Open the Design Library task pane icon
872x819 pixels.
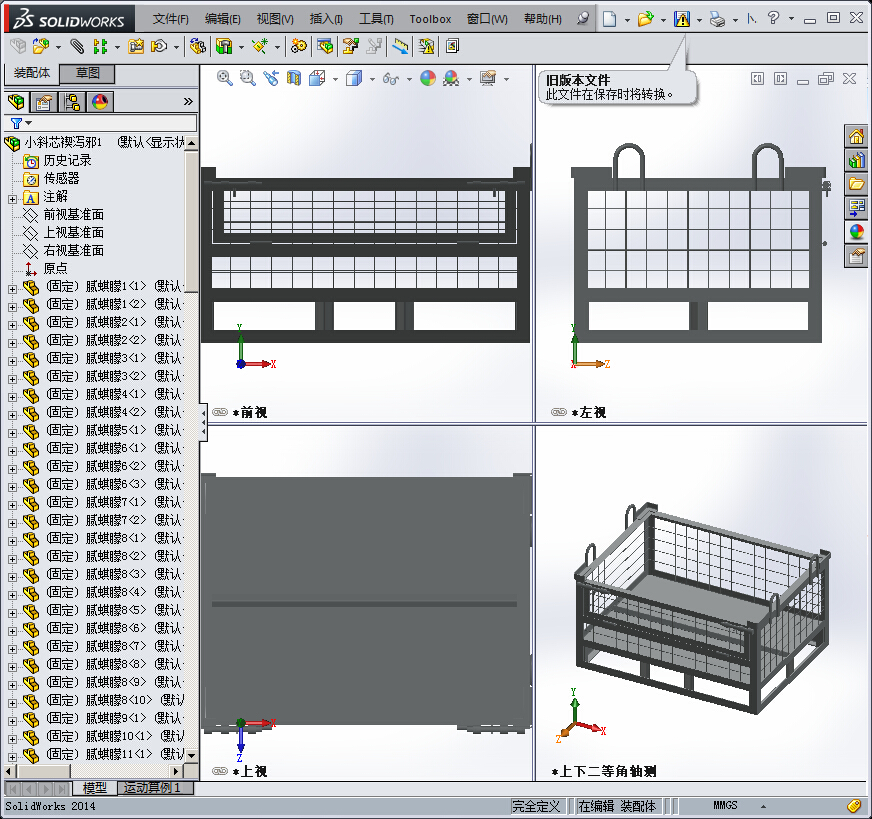point(856,160)
